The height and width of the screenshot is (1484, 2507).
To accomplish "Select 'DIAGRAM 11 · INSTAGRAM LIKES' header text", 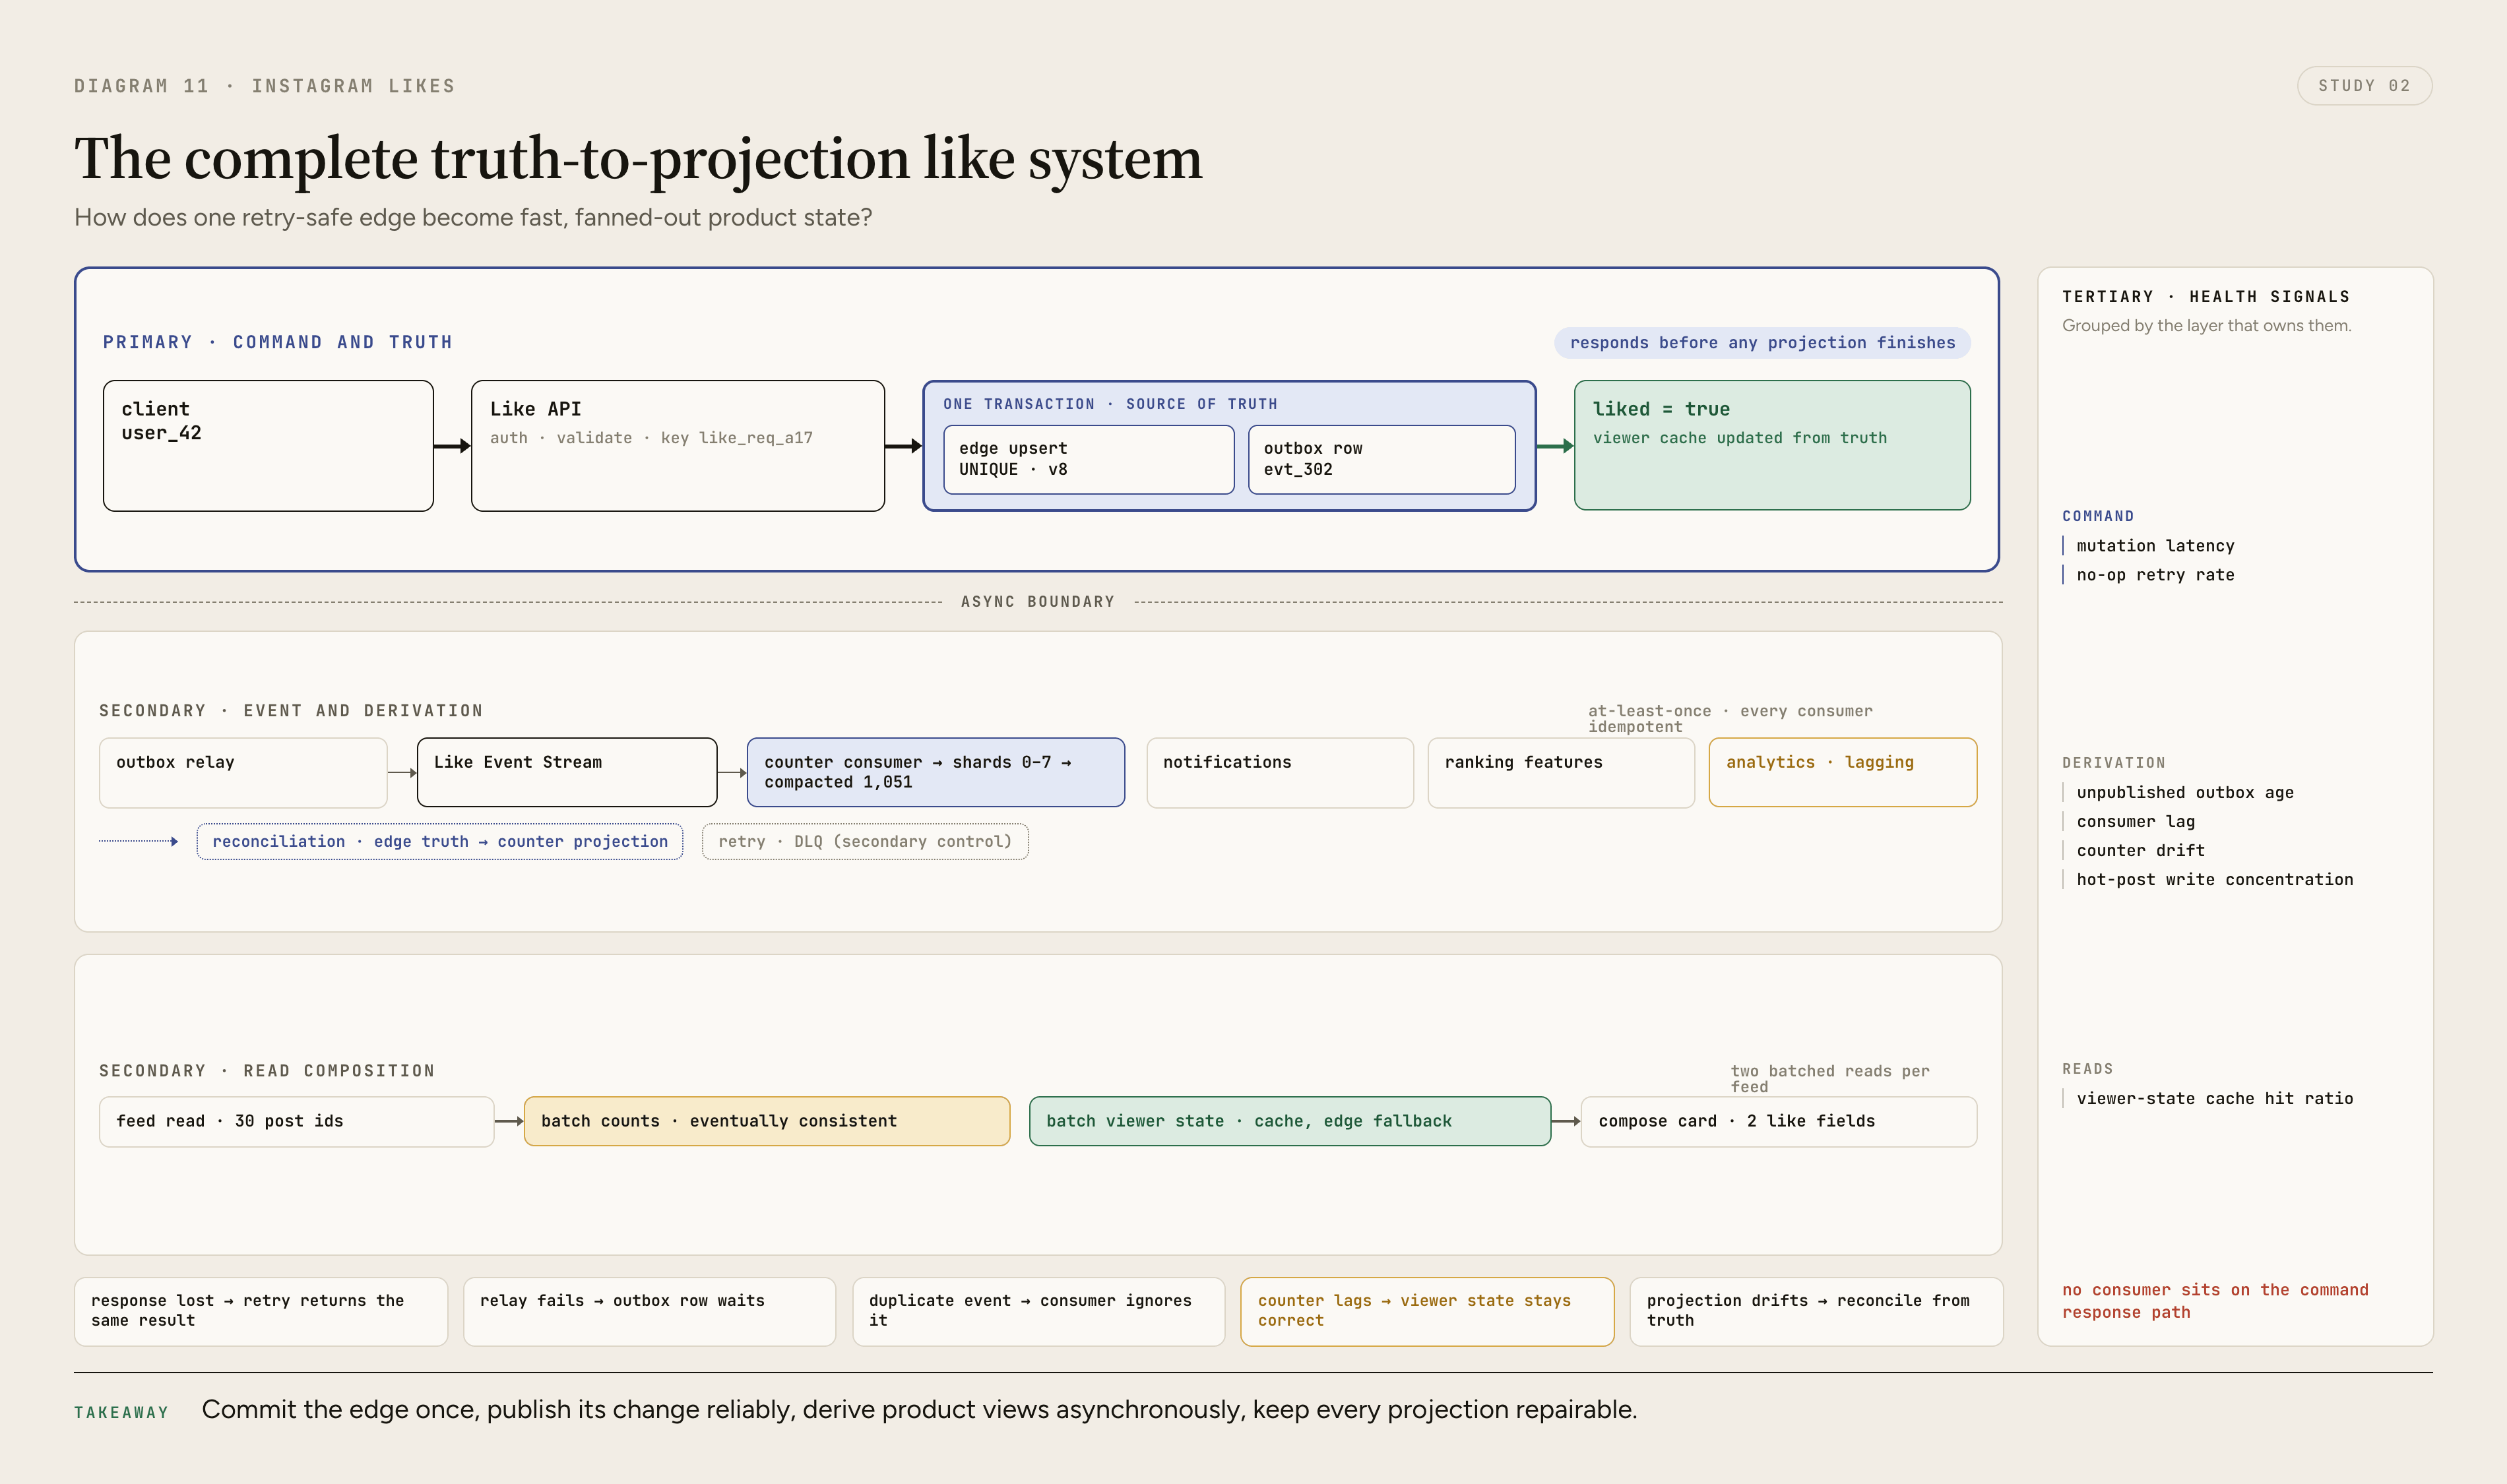I will 265,86.
